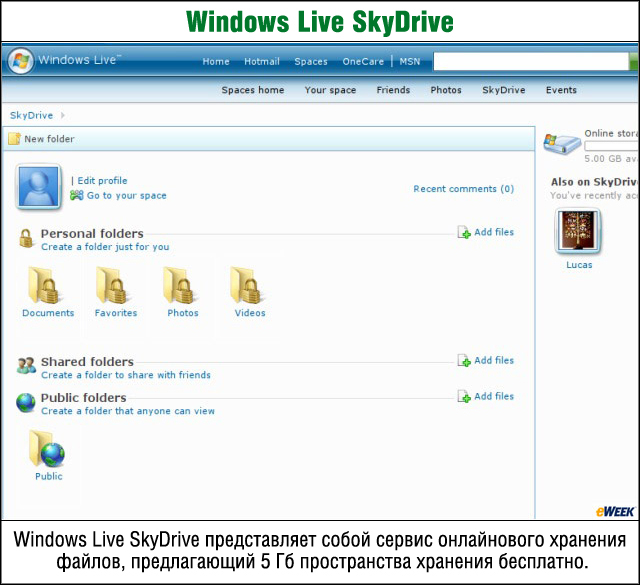This screenshot has width=640, height=585.
Task: Click the Add files icon for Public folders
Action: click(x=464, y=396)
